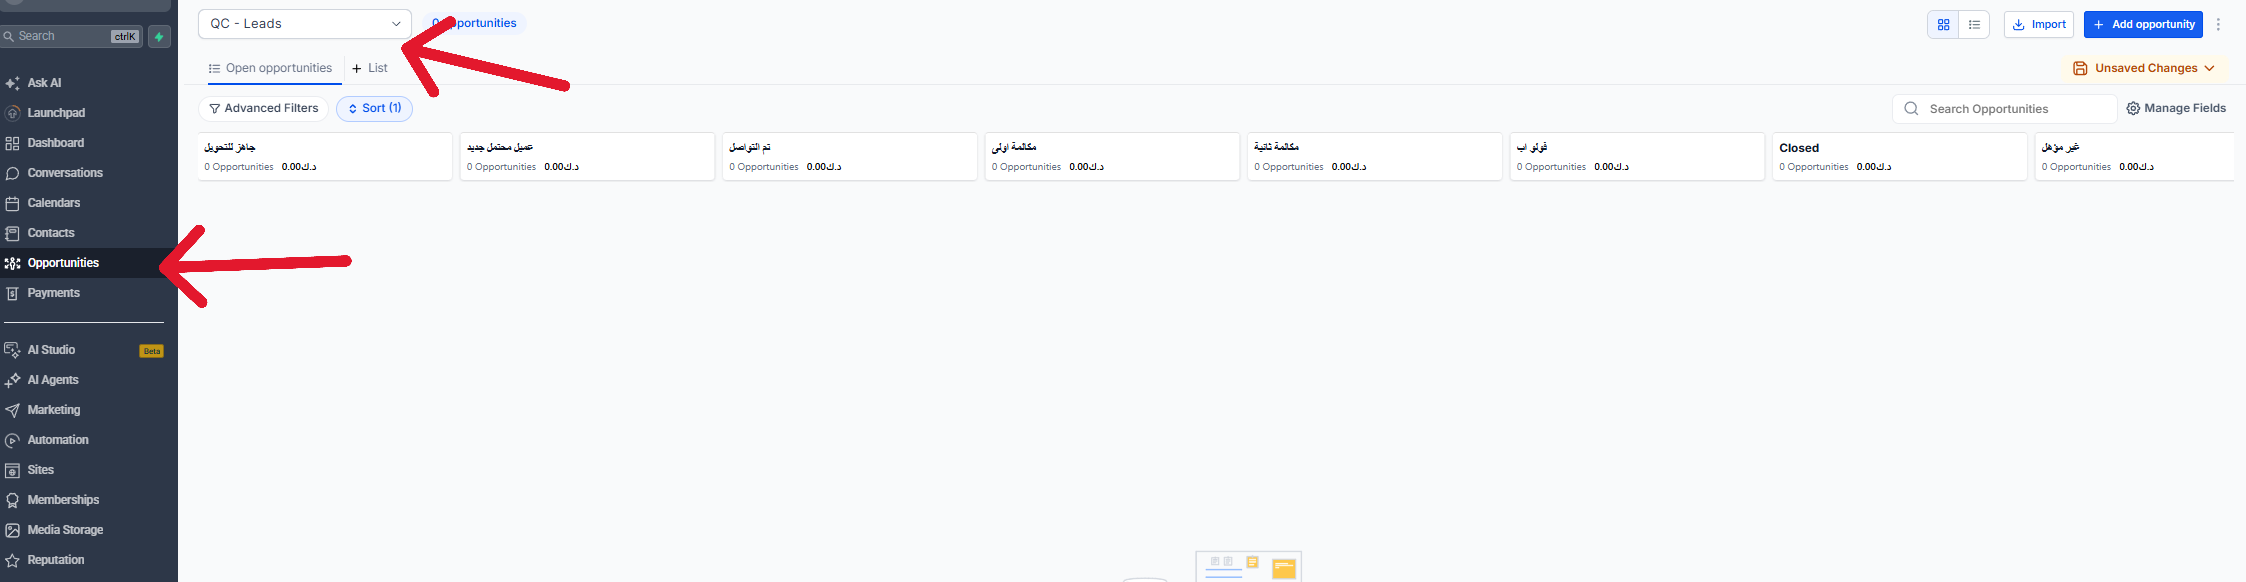Viewport: 2246px width, 582px height.
Task: Switch to list view icon
Action: pyautogui.click(x=1974, y=25)
